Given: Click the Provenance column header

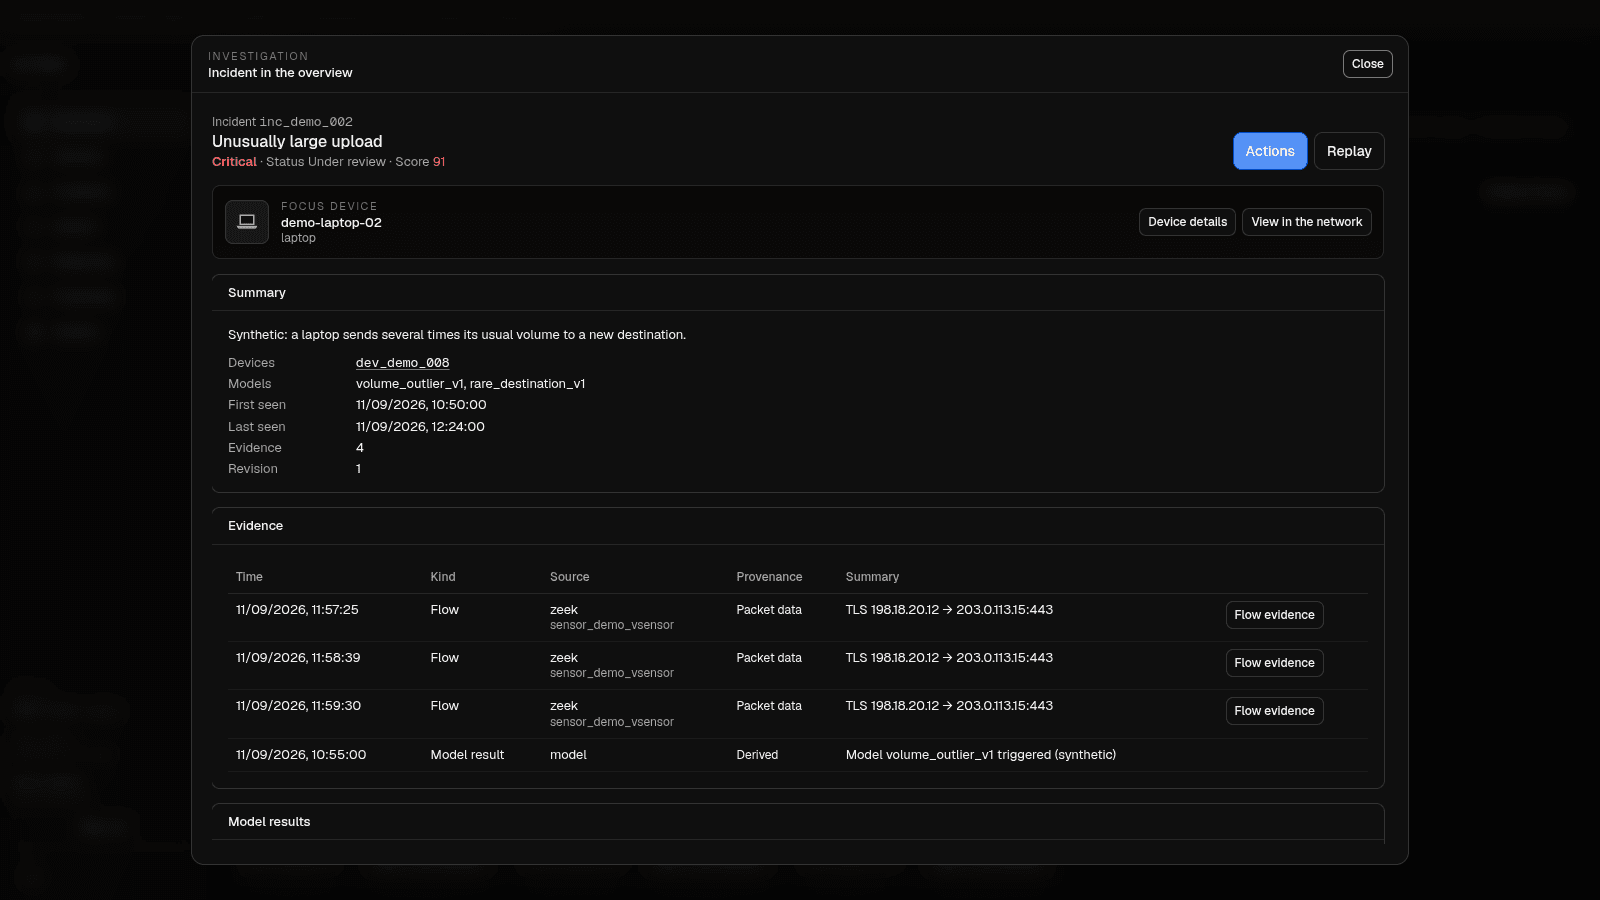Looking at the screenshot, I should (769, 577).
